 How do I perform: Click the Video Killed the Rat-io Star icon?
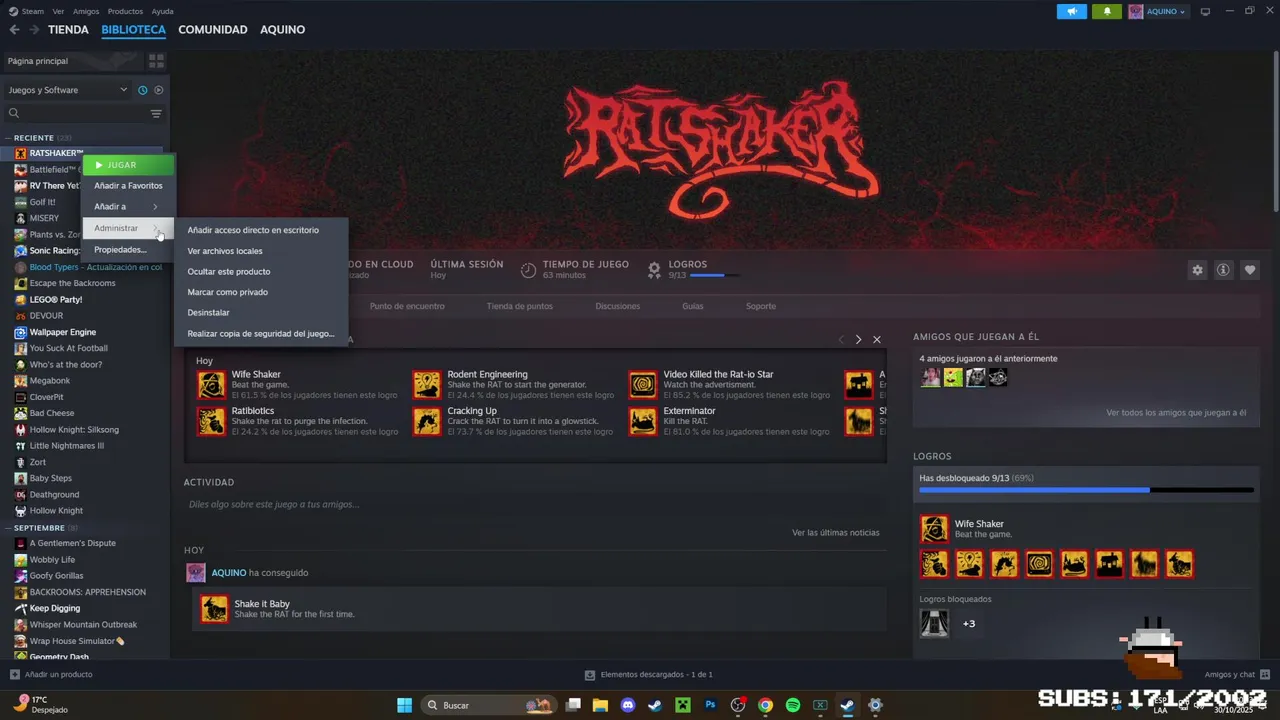pyautogui.click(x=643, y=385)
